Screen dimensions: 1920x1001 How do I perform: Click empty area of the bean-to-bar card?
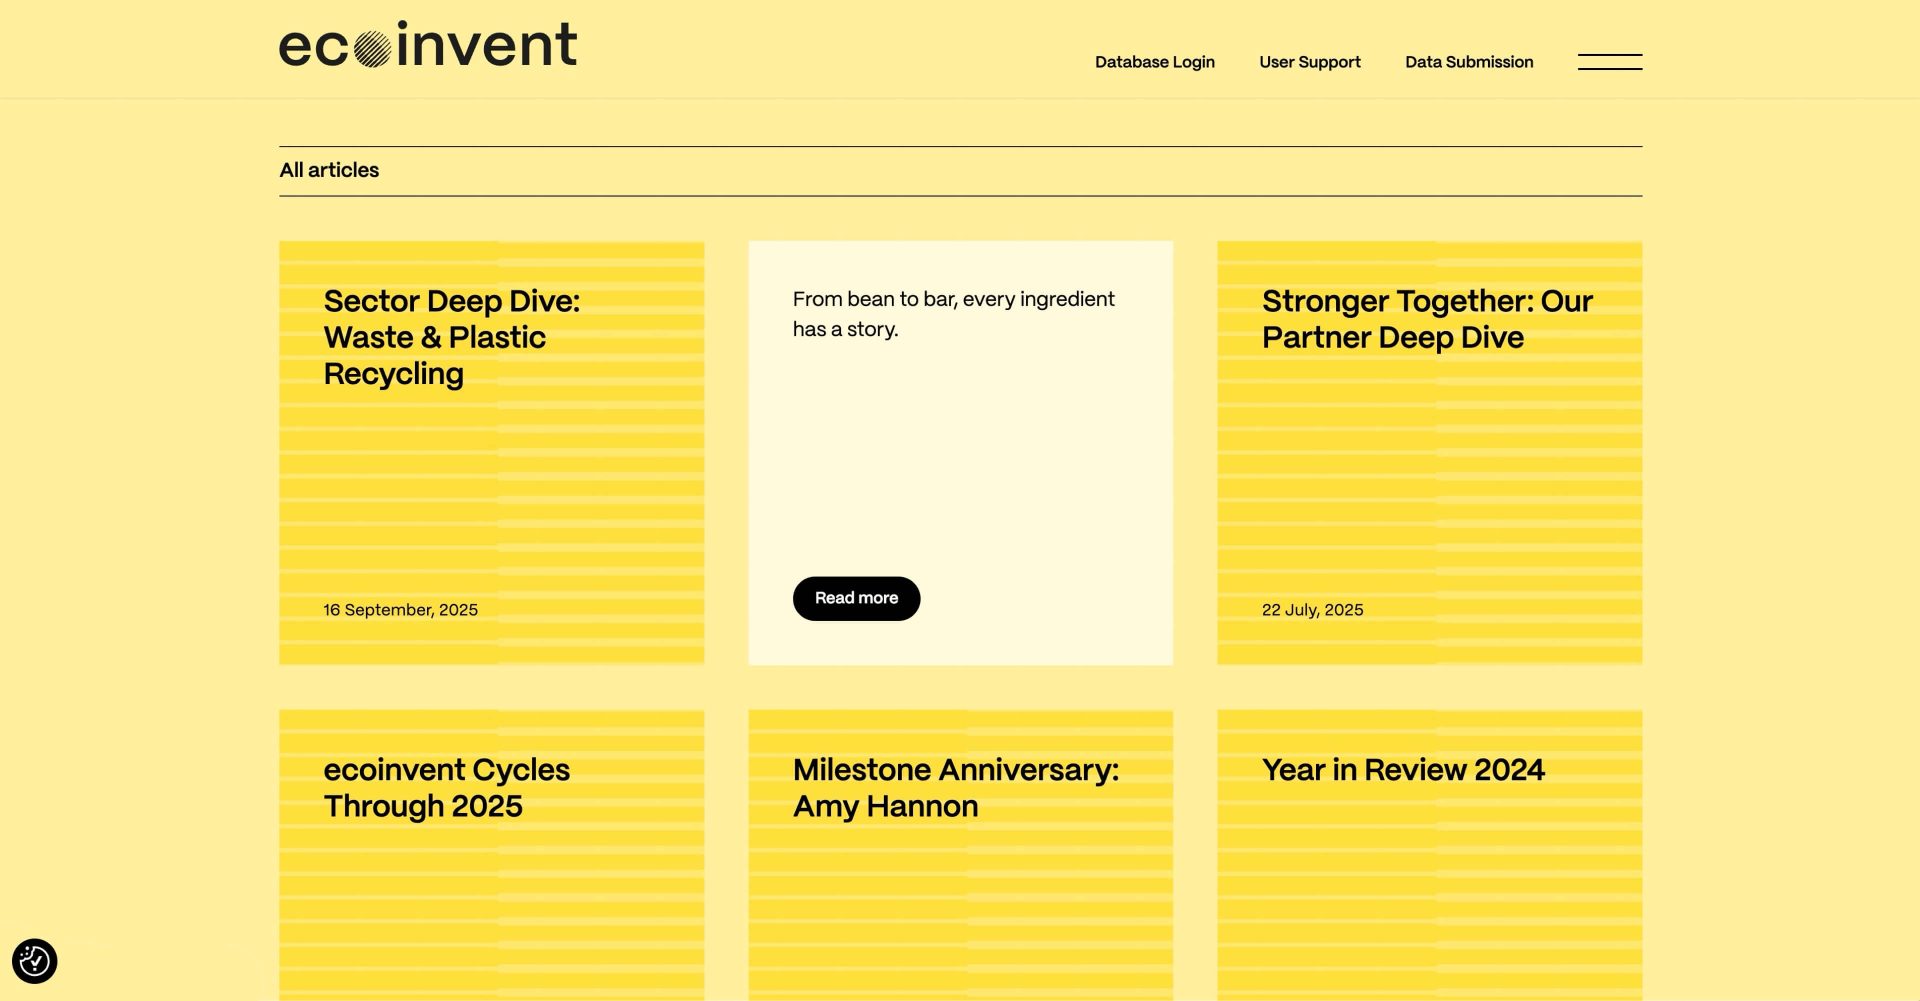click(960, 460)
